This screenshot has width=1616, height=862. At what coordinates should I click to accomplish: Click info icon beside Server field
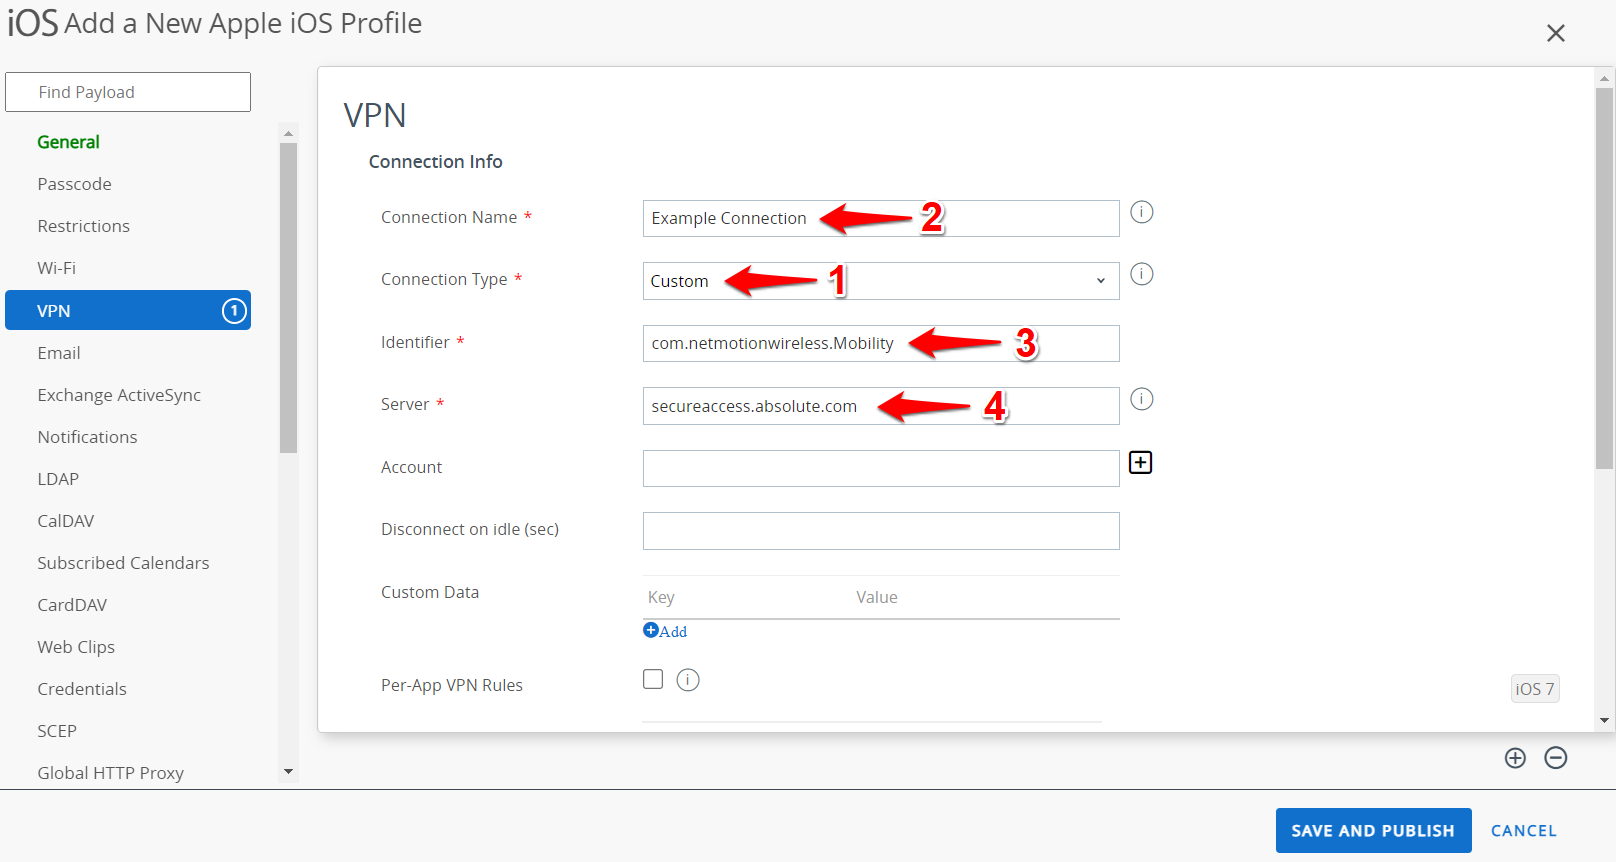pyautogui.click(x=1141, y=399)
